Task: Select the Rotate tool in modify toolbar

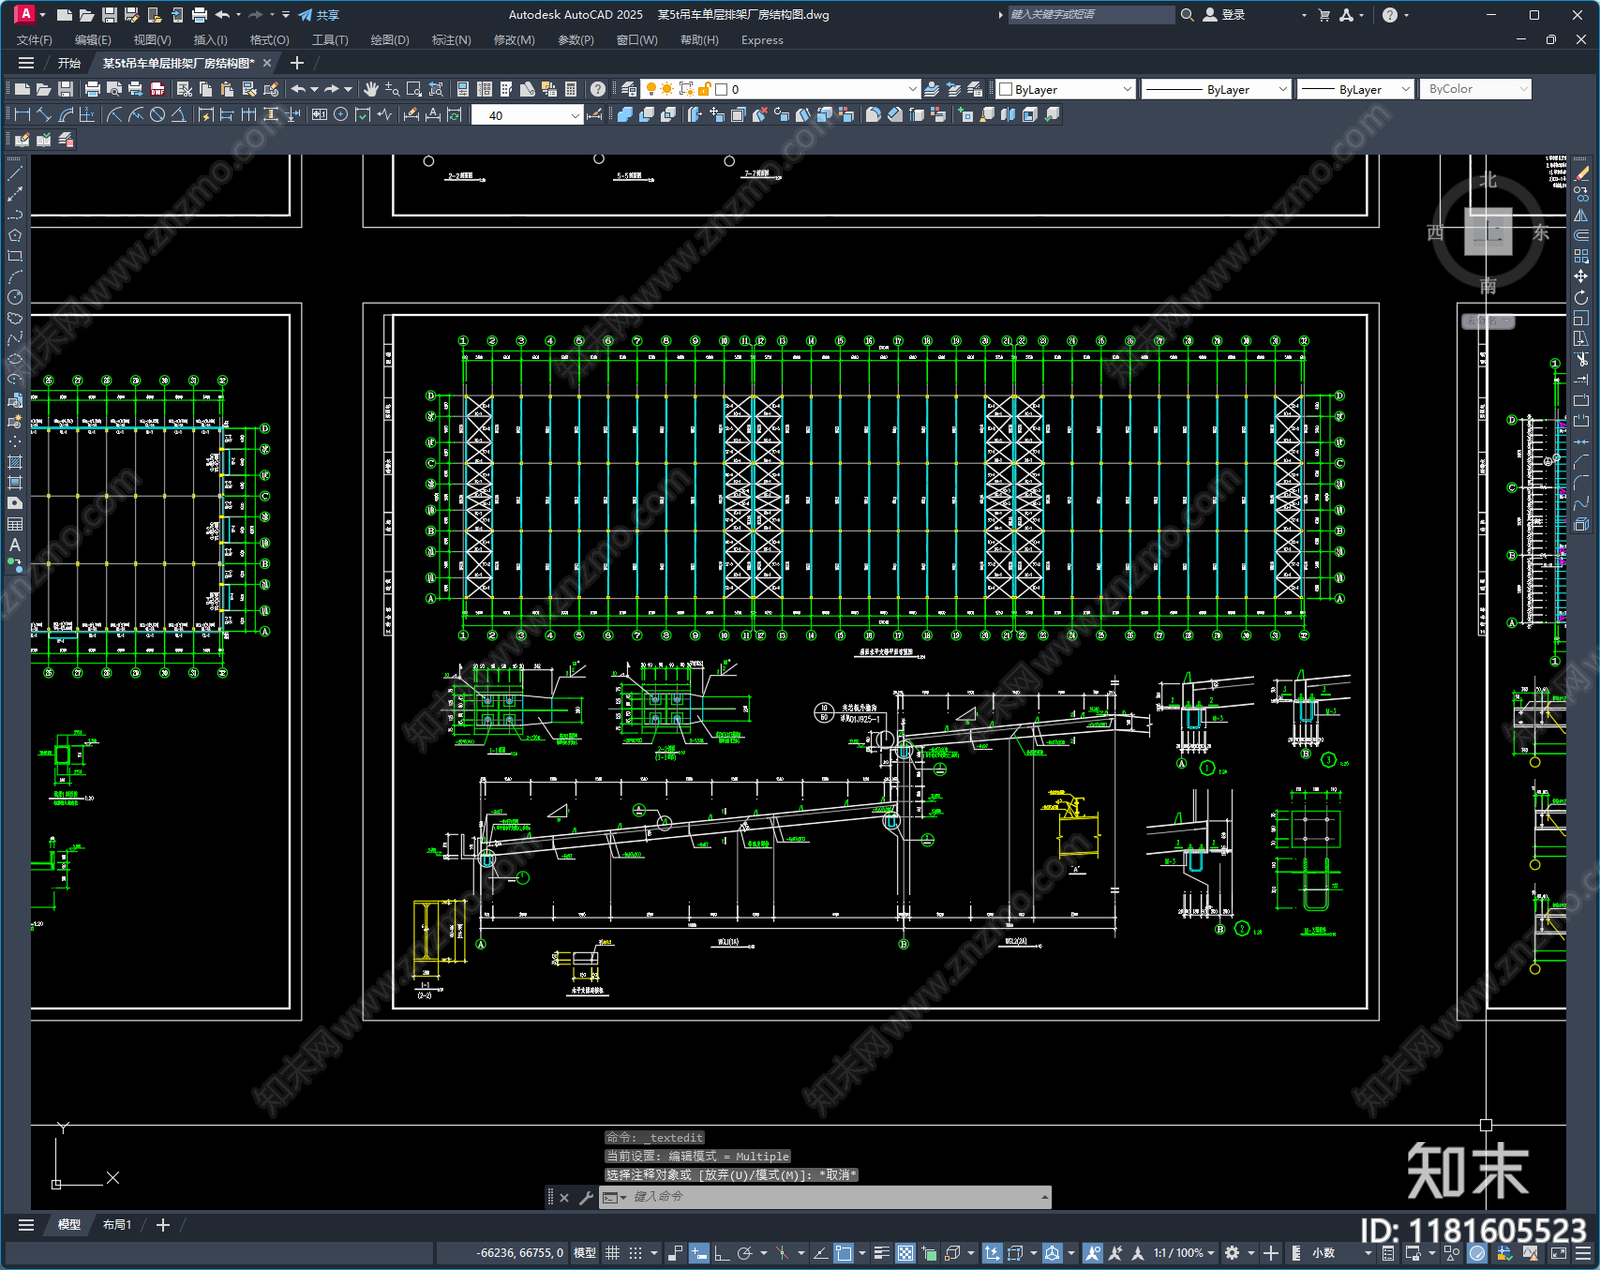Action: pyautogui.click(x=1581, y=297)
